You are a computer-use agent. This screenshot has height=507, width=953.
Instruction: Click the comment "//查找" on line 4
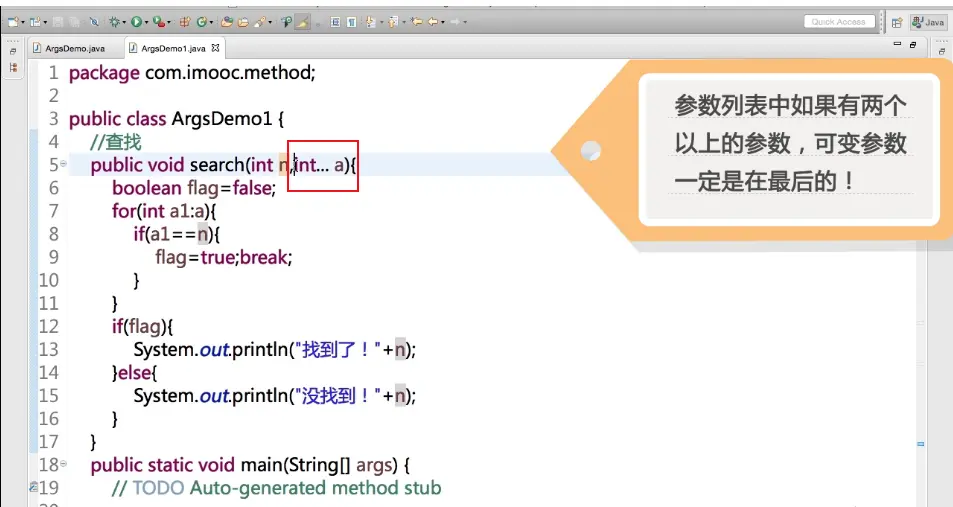pyautogui.click(x=115, y=142)
